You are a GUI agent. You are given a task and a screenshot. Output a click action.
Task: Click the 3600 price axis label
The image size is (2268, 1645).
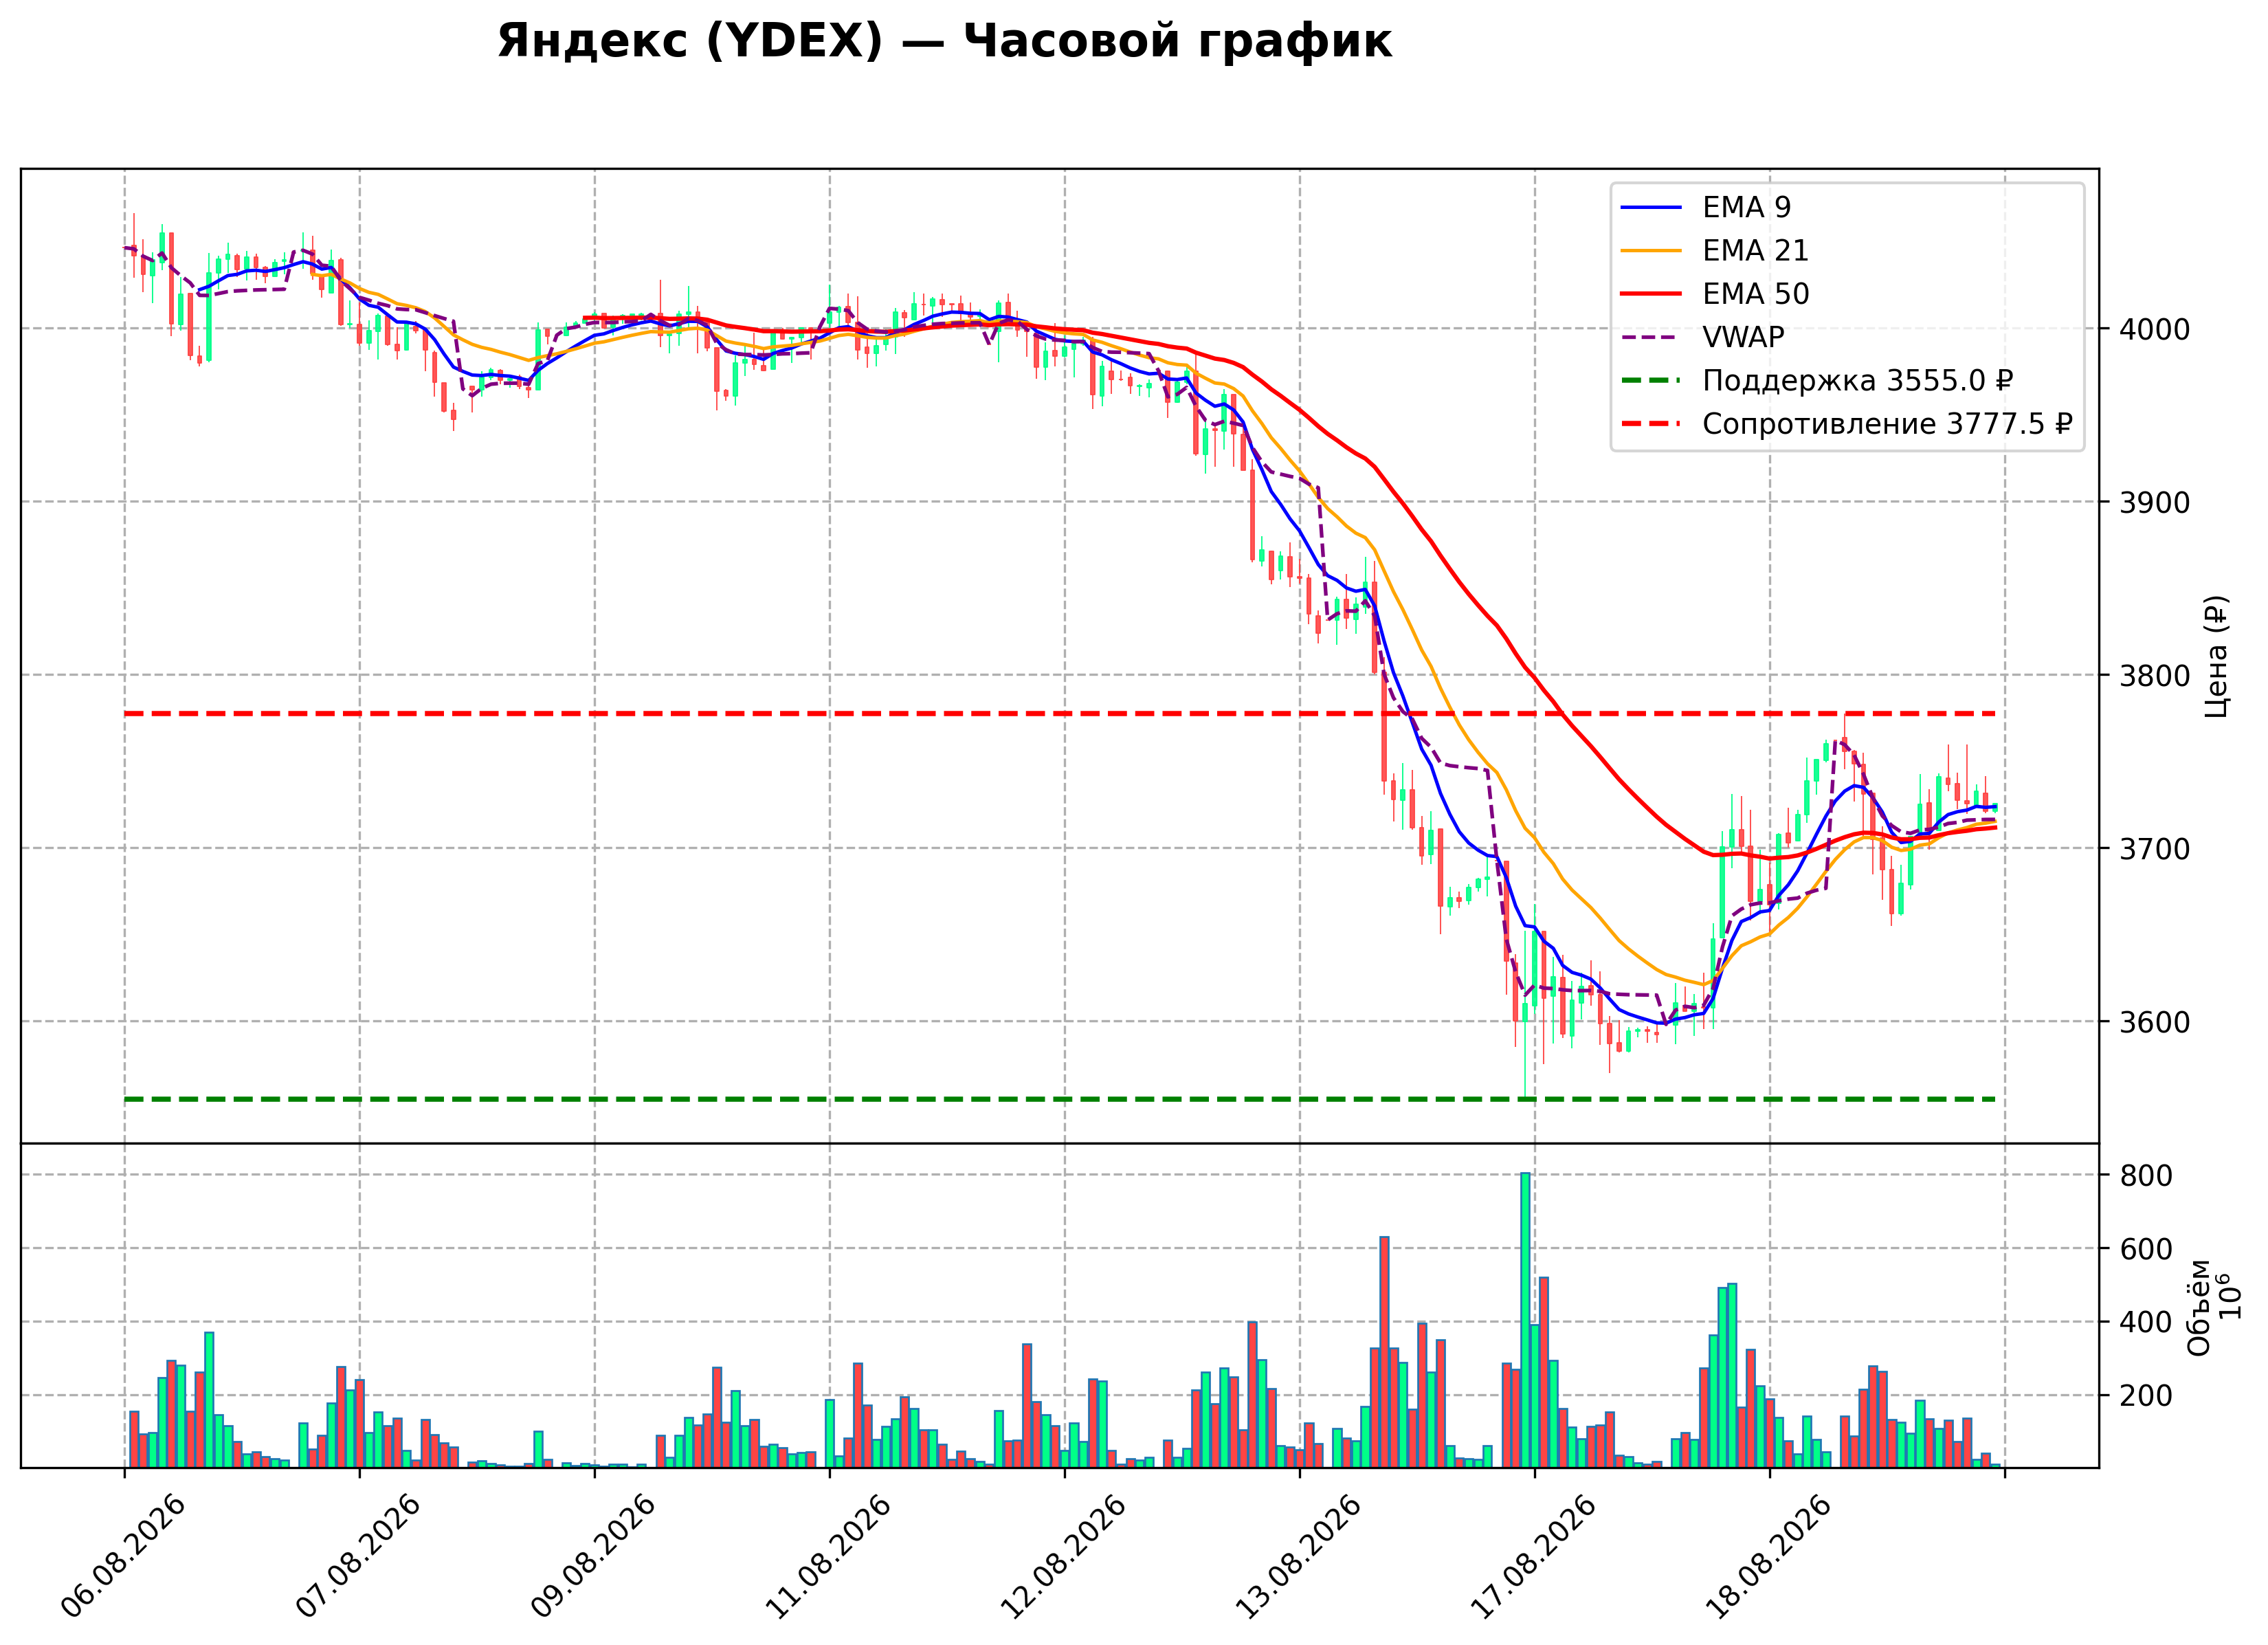(2153, 1022)
